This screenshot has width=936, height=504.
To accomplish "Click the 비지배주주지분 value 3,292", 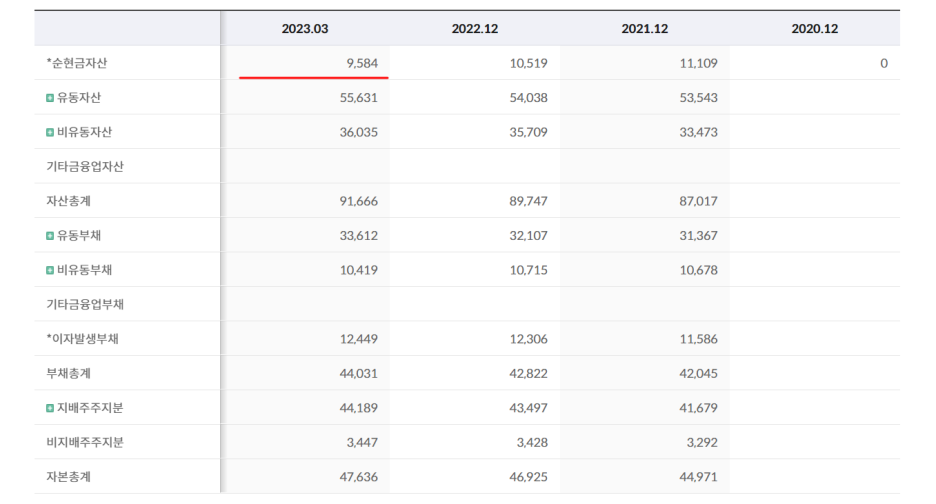I will (702, 442).
